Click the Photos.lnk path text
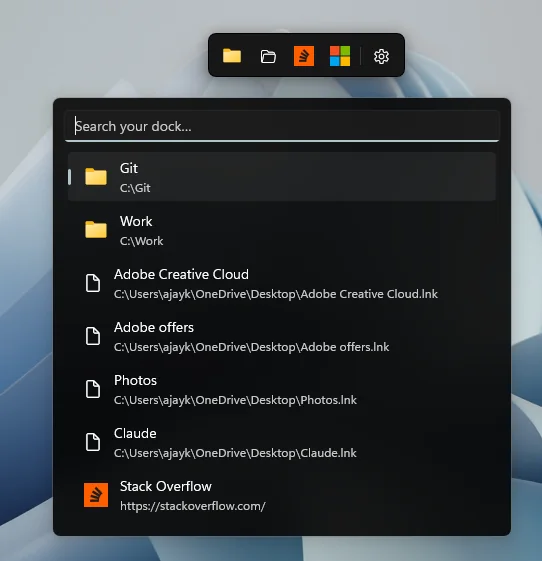The height and width of the screenshot is (561, 542). pyautogui.click(x=235, y=400)
